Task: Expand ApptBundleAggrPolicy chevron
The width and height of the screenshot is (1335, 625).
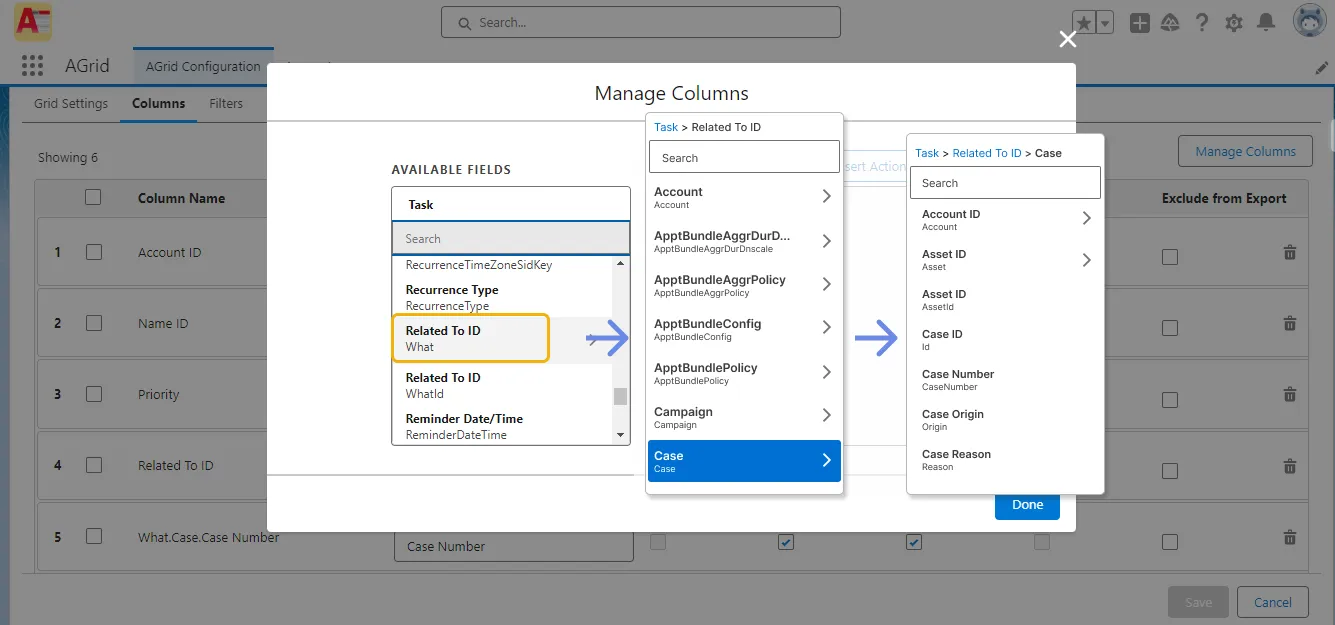Action: pyautogui.click(x=827, y=285)
